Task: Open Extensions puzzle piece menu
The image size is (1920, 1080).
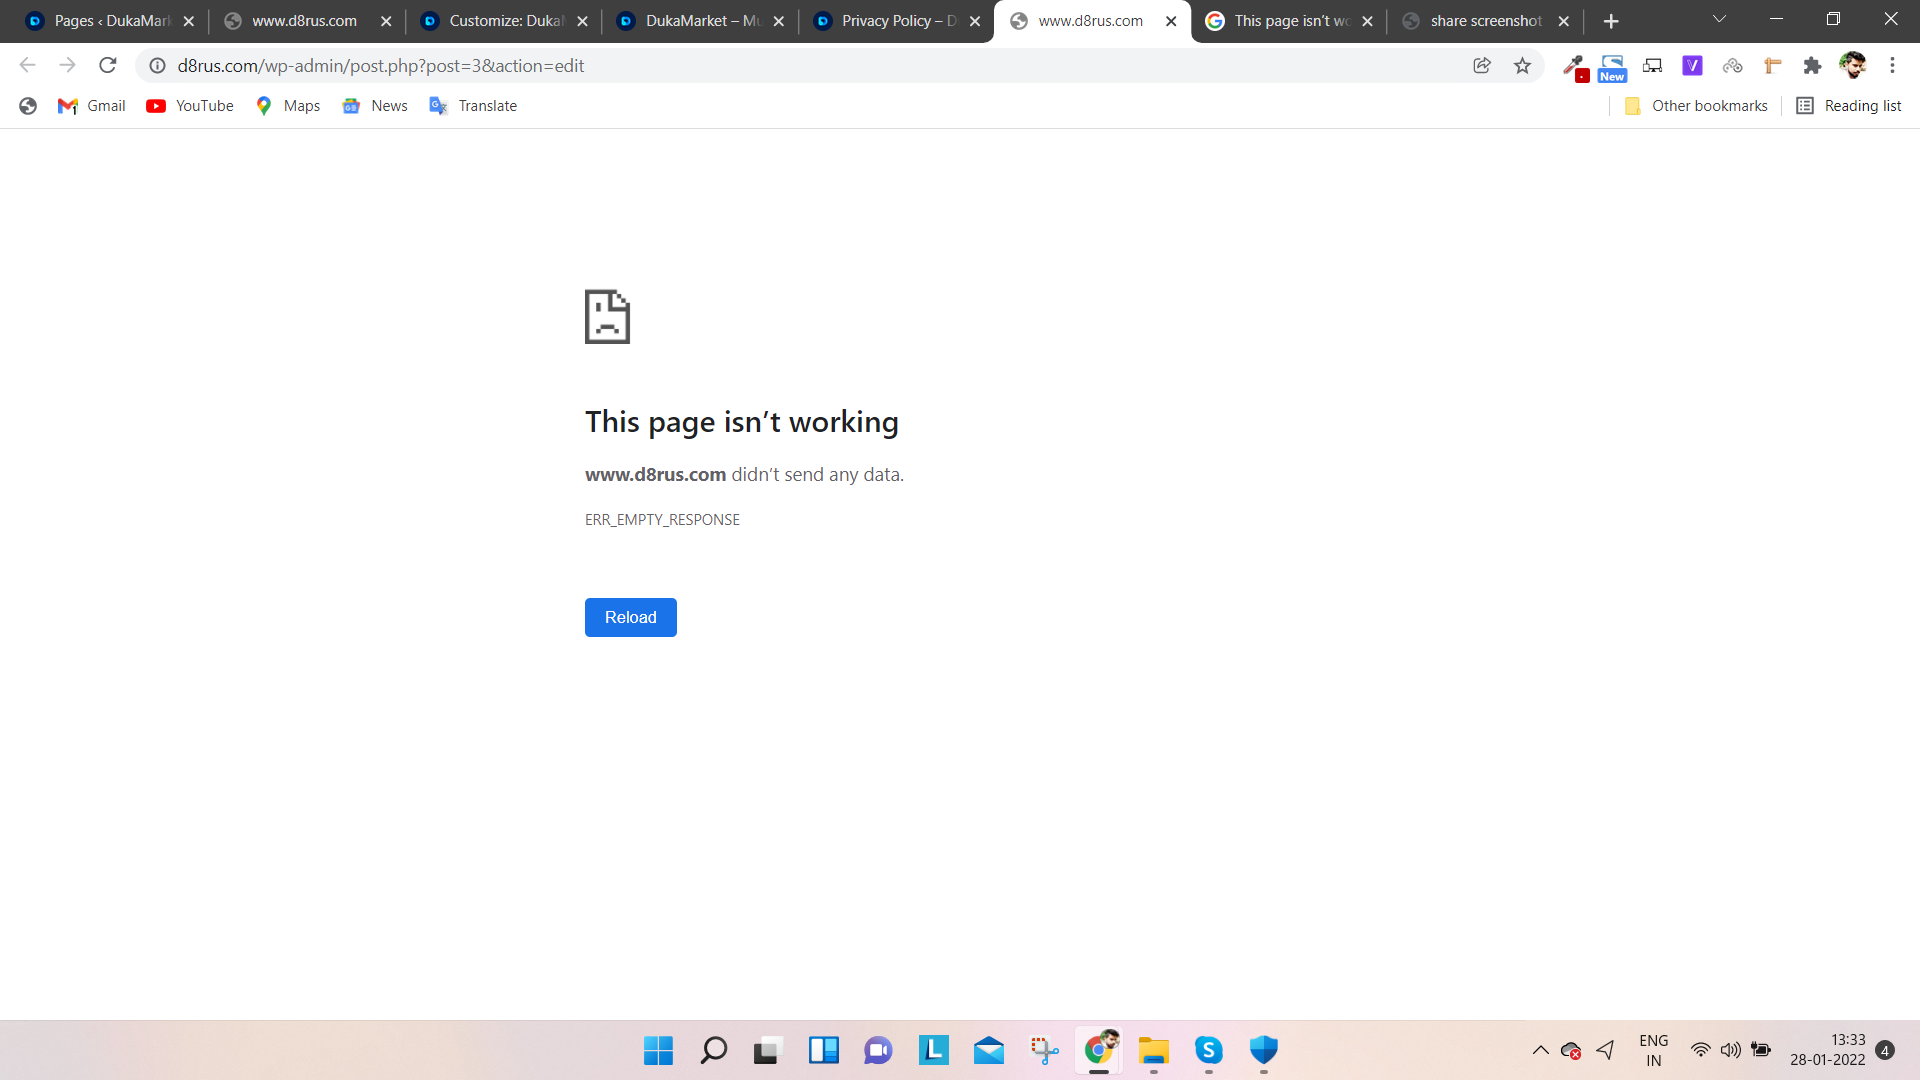Action: point(1812,65)
